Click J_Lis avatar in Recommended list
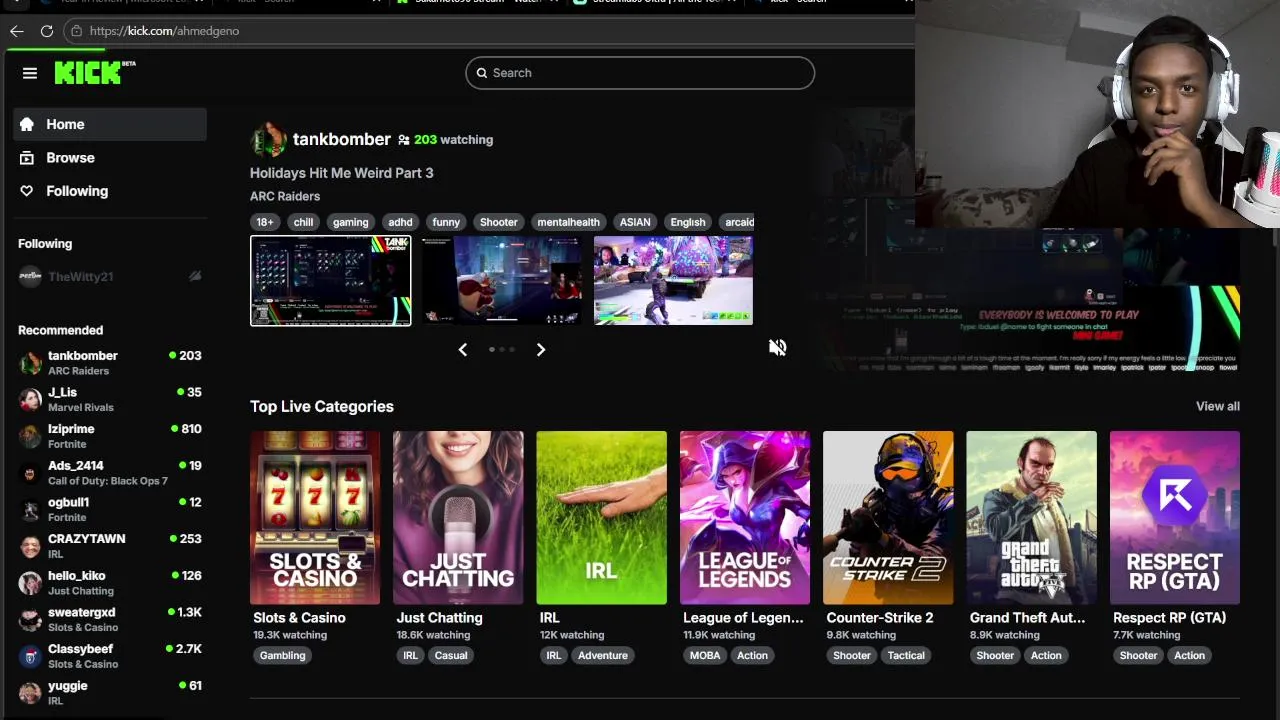This screenshot has width=1280, height=720. (30, 399)
